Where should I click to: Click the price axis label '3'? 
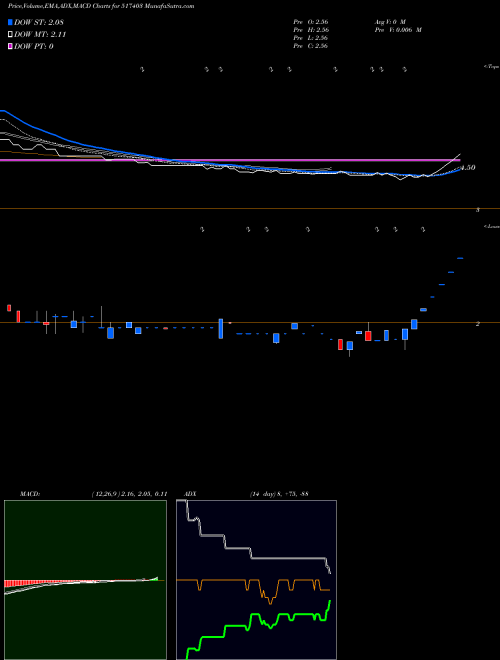point(478,209)
